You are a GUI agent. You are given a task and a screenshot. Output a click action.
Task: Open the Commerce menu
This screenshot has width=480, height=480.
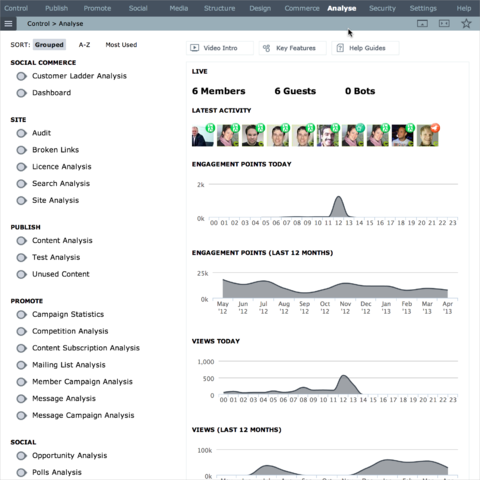[302, 8]
